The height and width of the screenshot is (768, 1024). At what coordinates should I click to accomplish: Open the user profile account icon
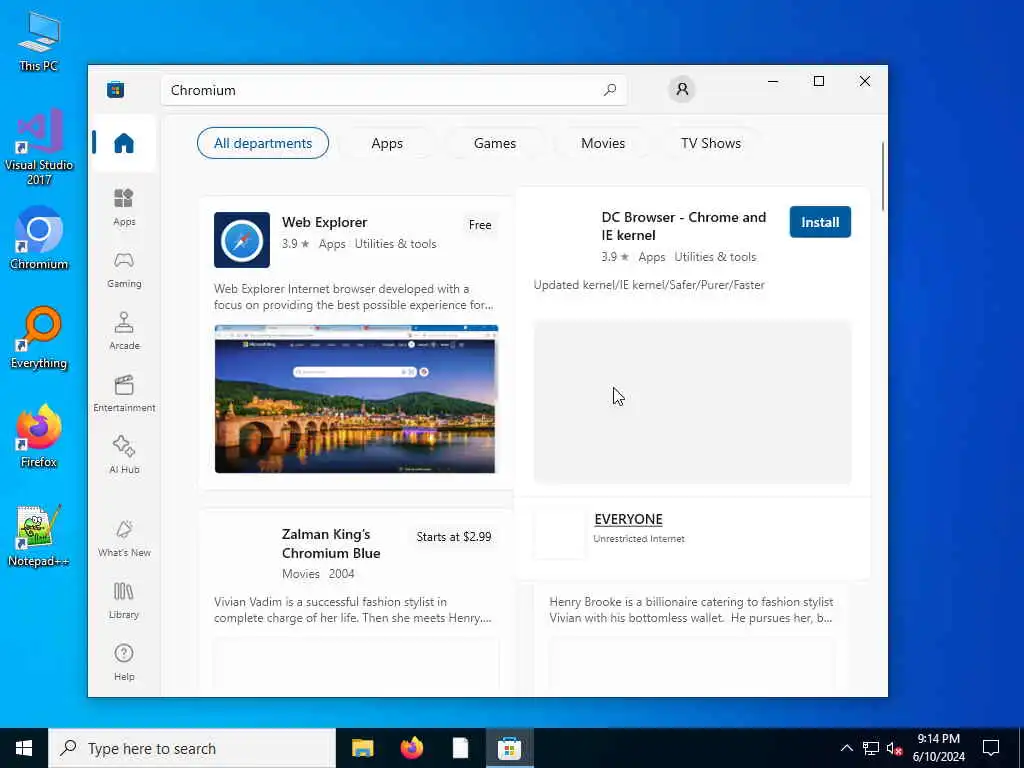pos(682,89)
